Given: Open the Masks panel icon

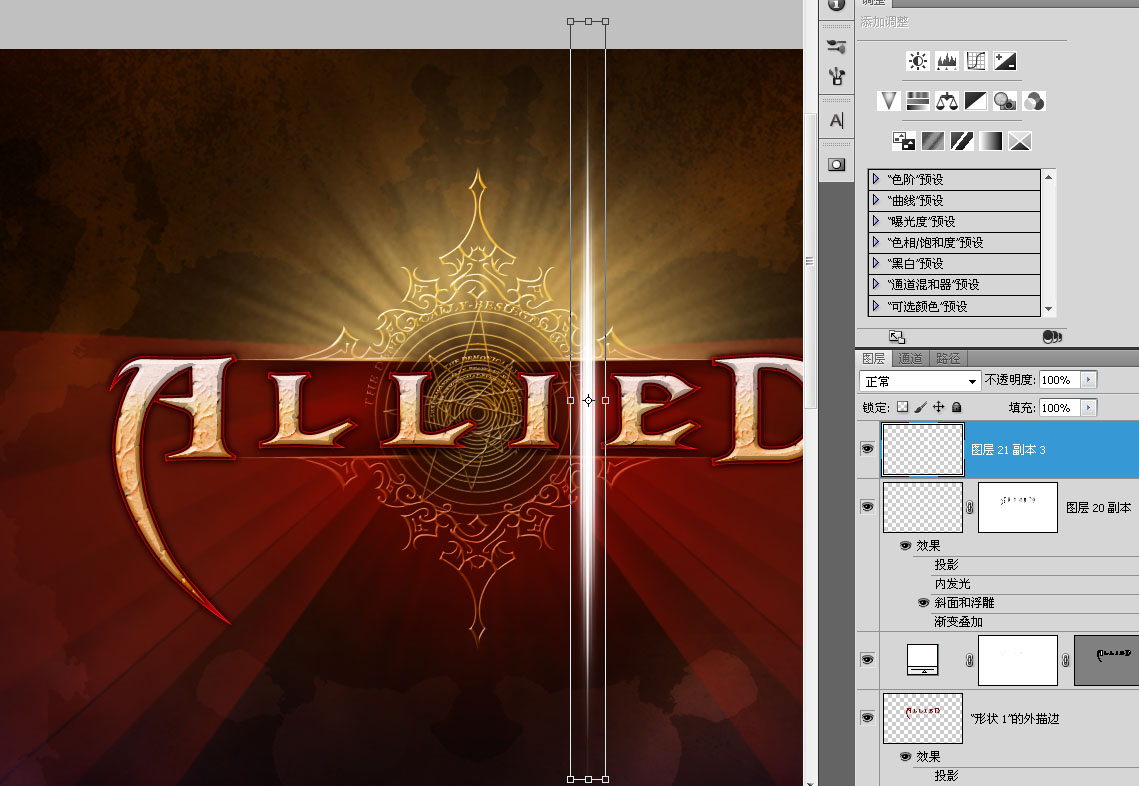Looking at the screenshot, I should [837, 165].
